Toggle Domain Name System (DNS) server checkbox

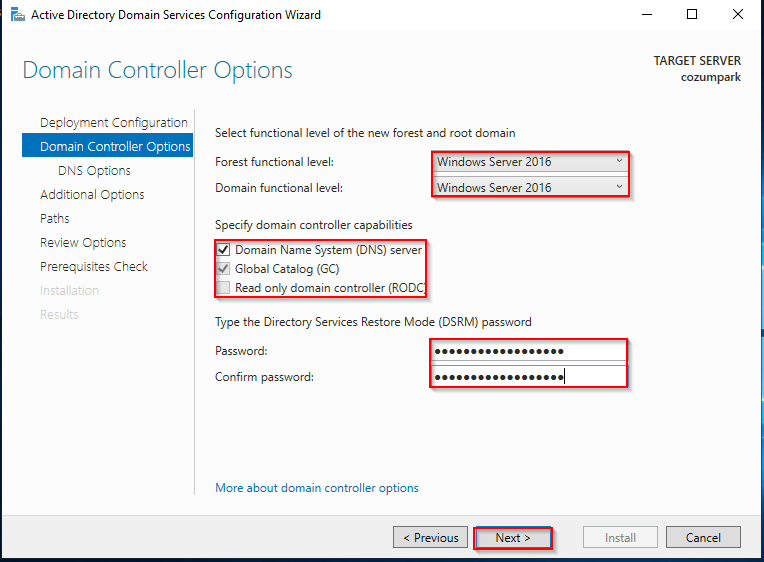(x=223, y=250)
